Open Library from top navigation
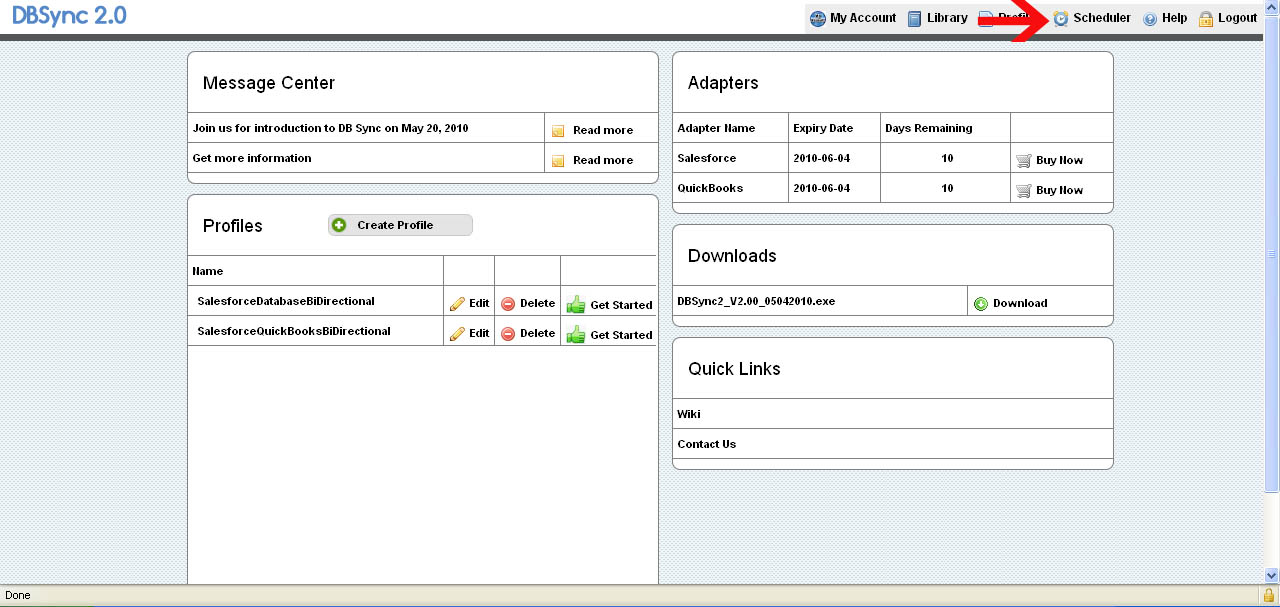1280x607 pixels. (x=937, y=18)
